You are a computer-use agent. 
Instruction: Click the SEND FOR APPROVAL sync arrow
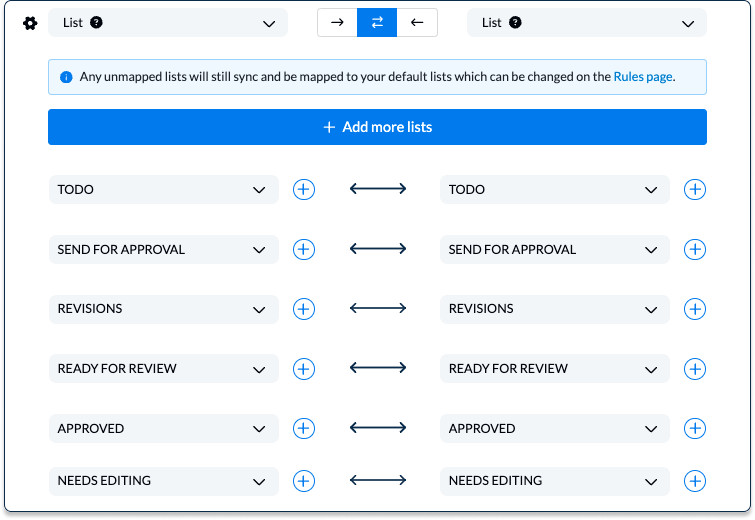click(x=378, y=248)
